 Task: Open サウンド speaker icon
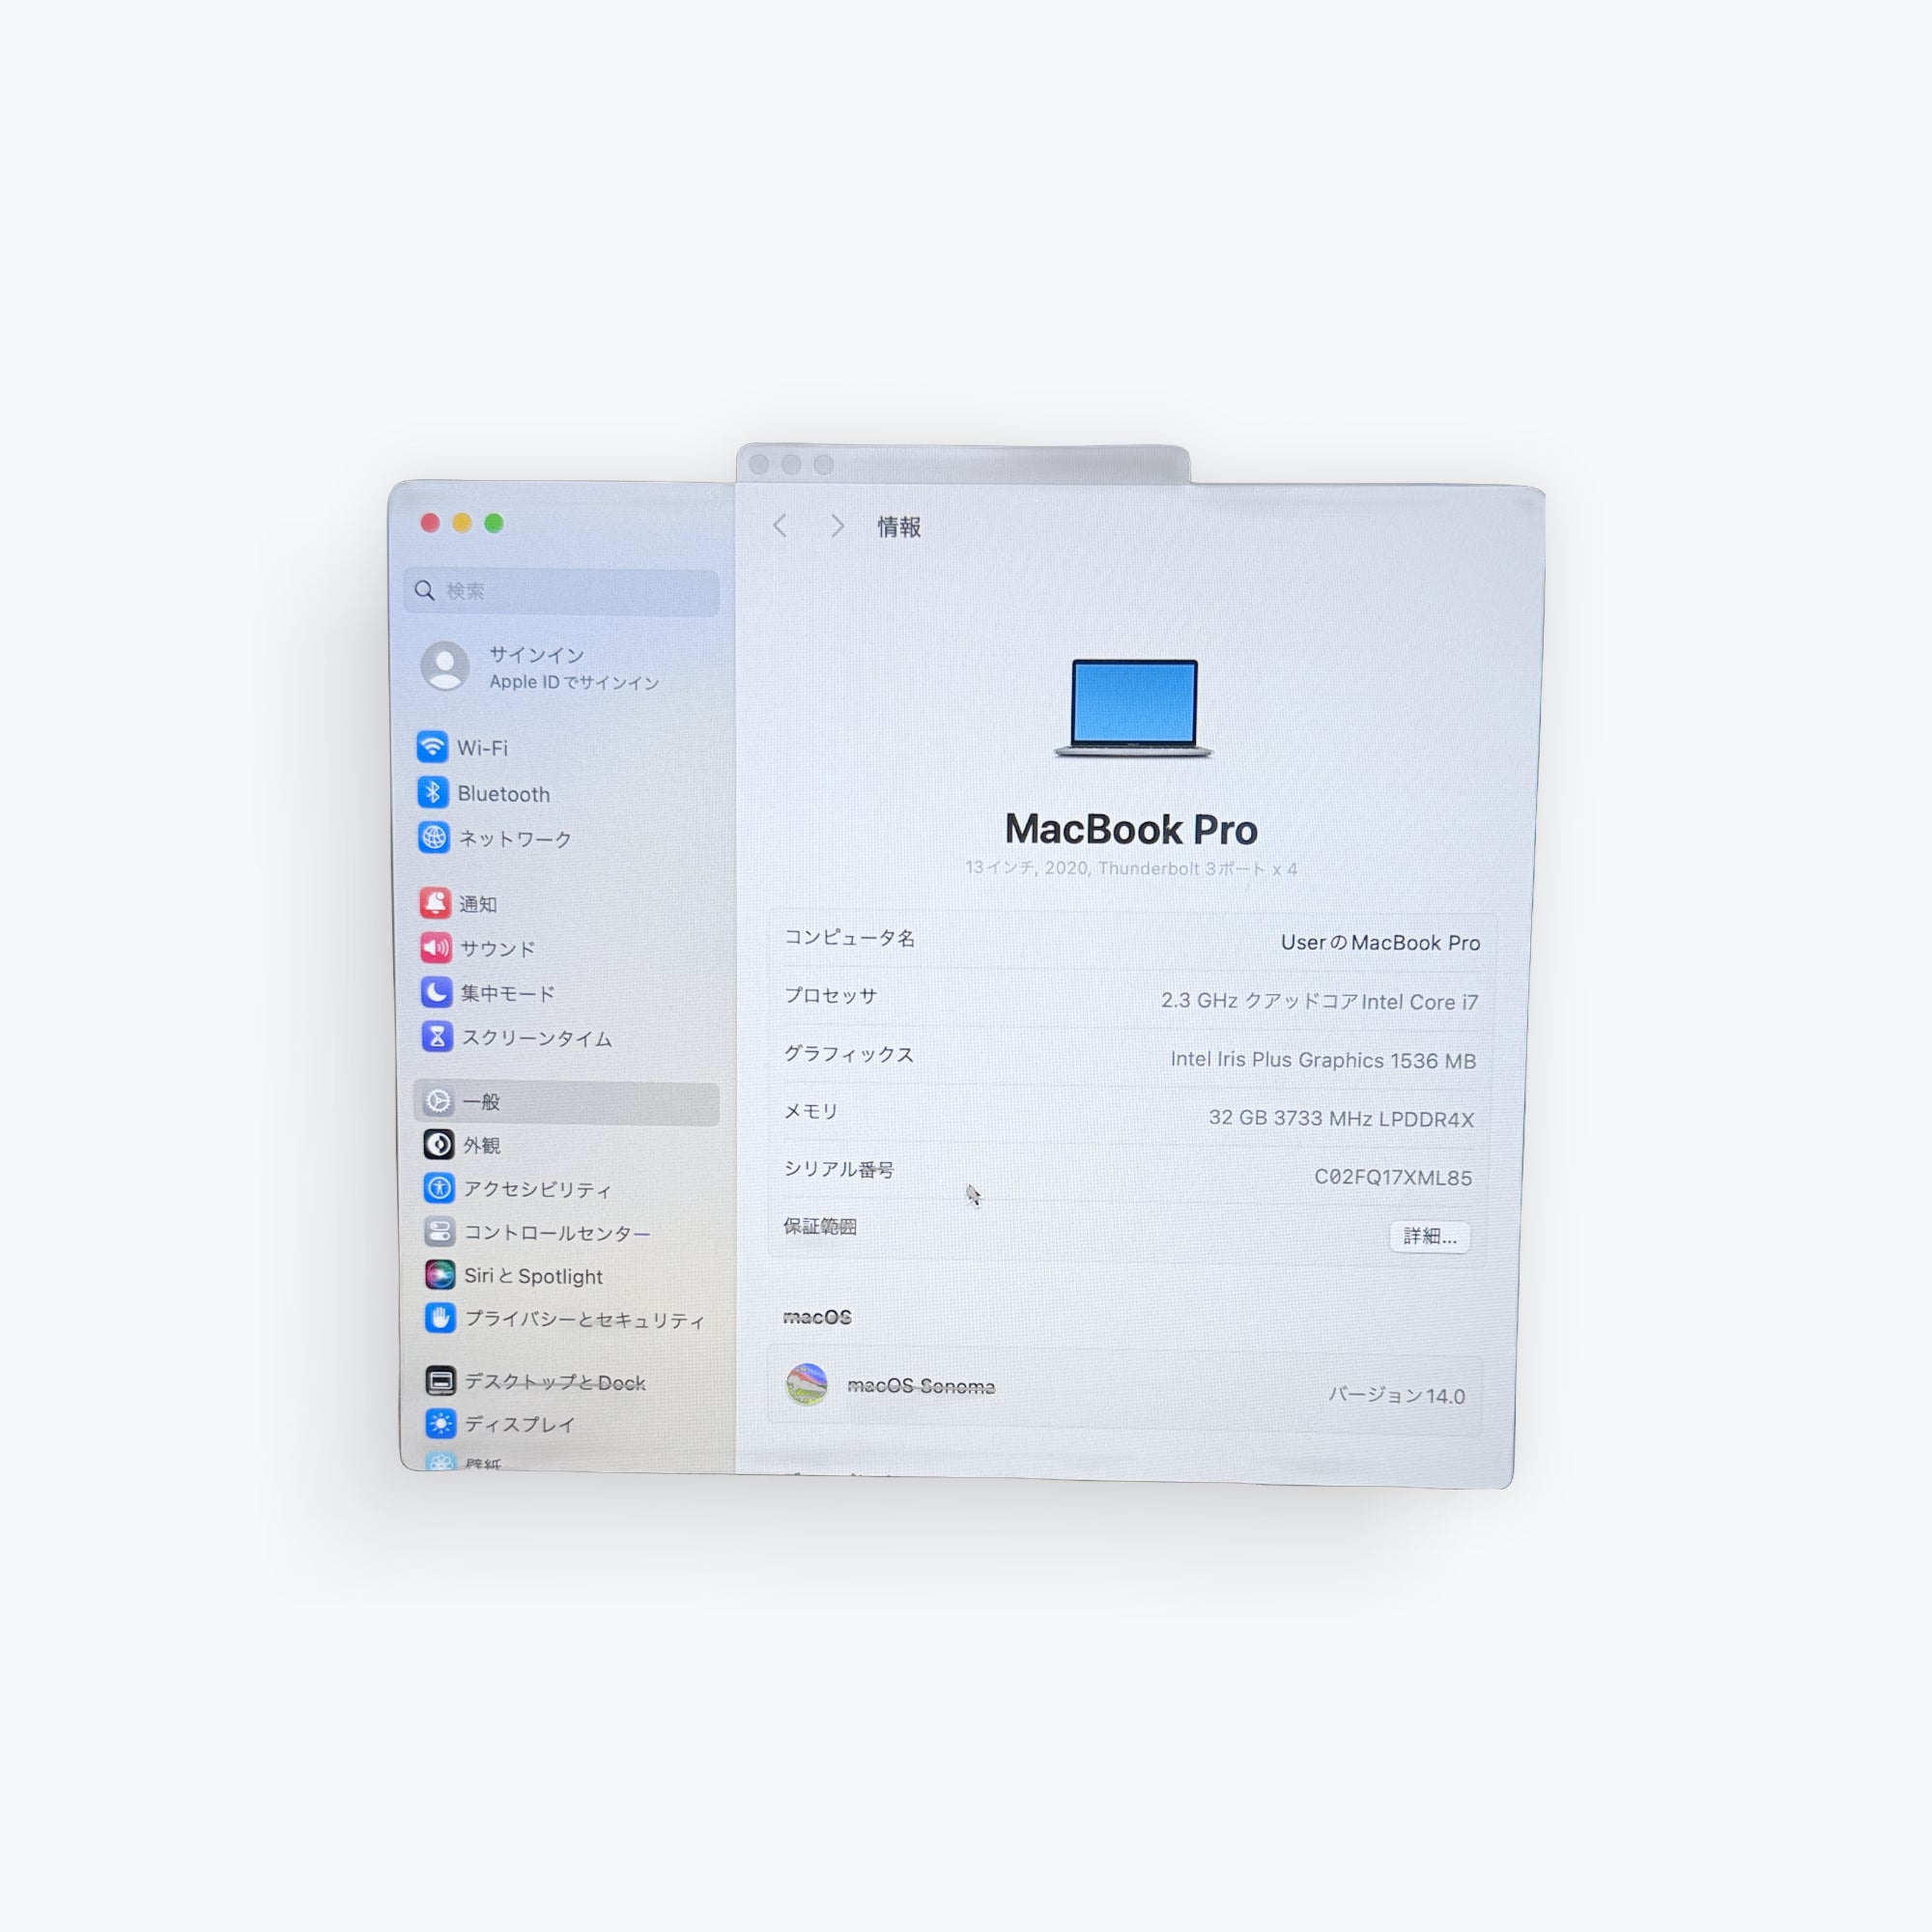[x=436, y=947]
